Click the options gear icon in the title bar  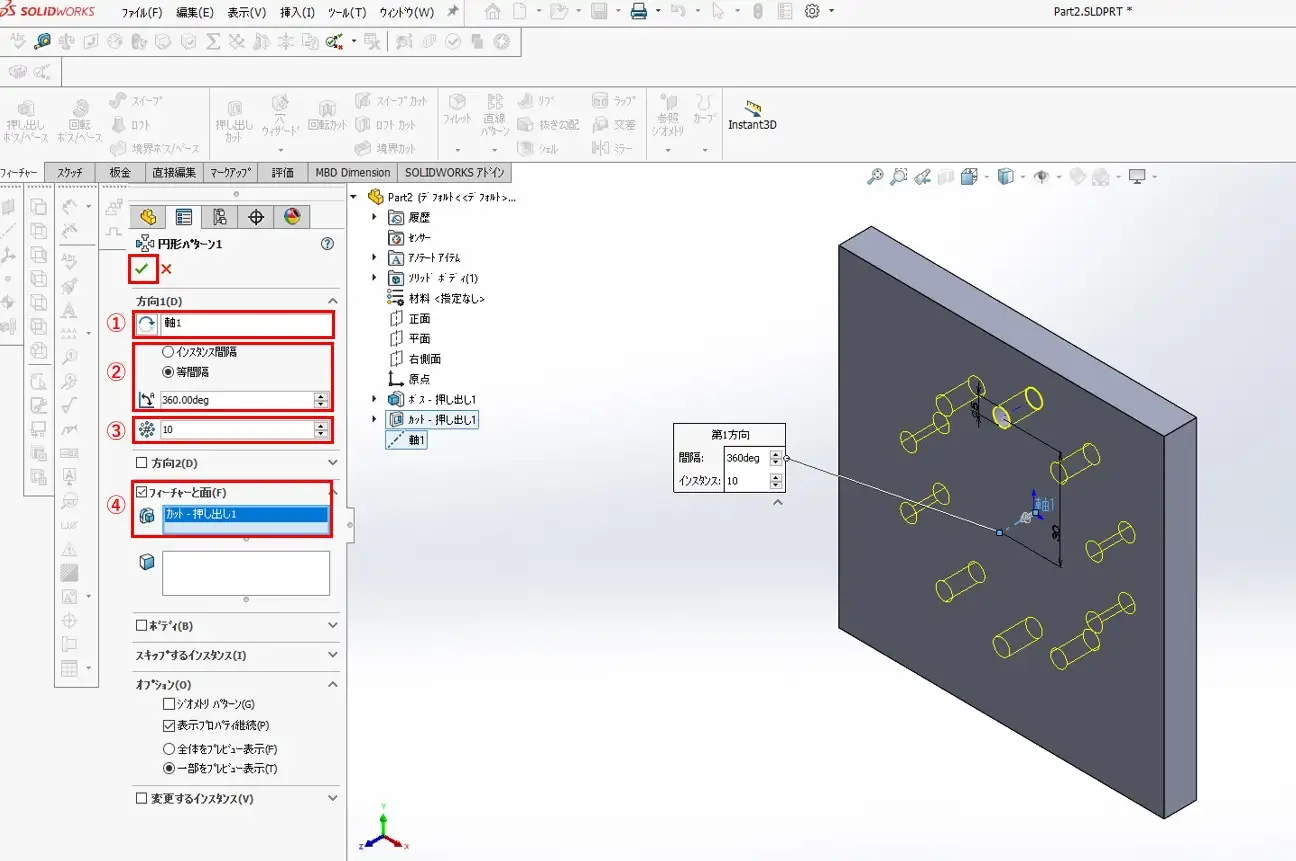point(812,11)
